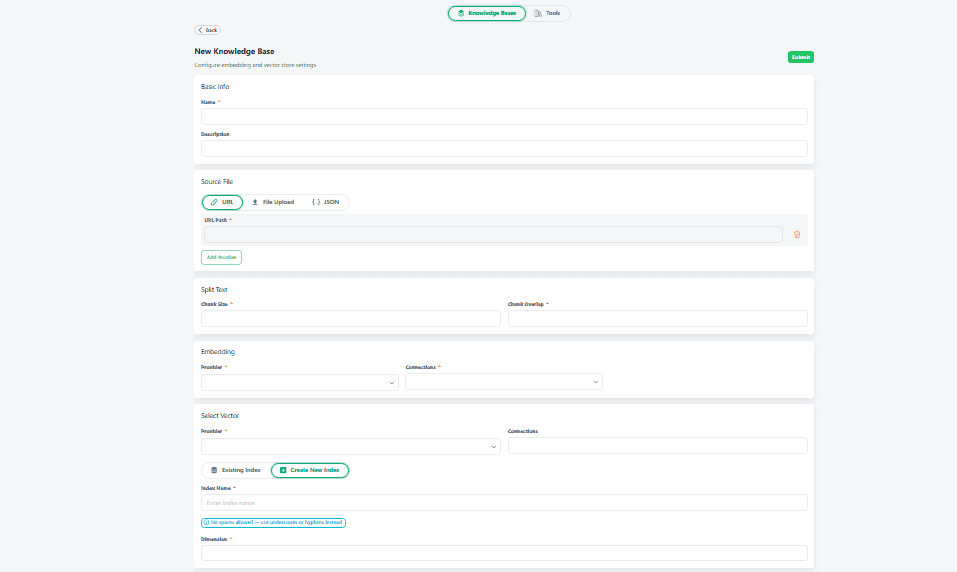Click the 'Split Text' section title
Screen dimensions: 957x572
click(x=214, y=290)
